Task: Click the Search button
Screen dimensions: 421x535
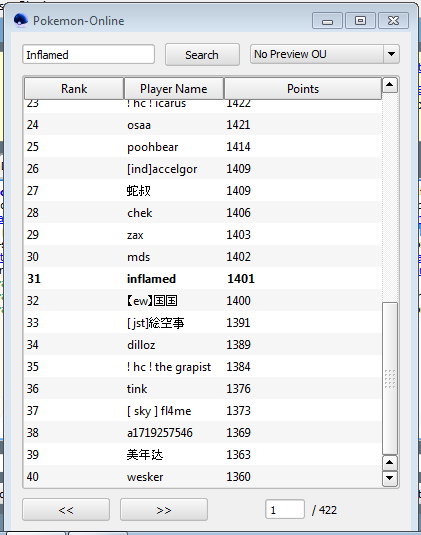Action: pos(202,55)
